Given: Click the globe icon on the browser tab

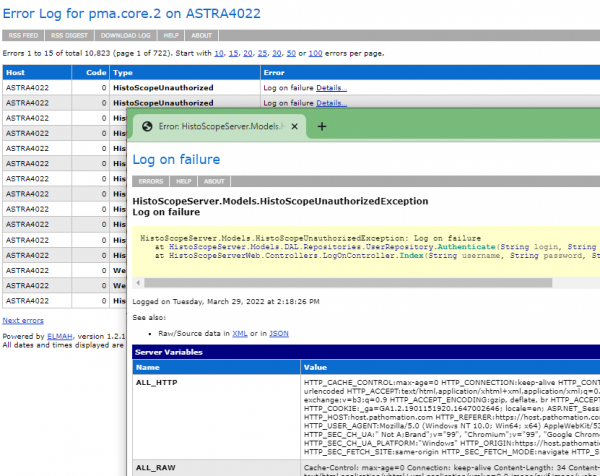Looking at the screenshot, I should [x=147, y=127].
